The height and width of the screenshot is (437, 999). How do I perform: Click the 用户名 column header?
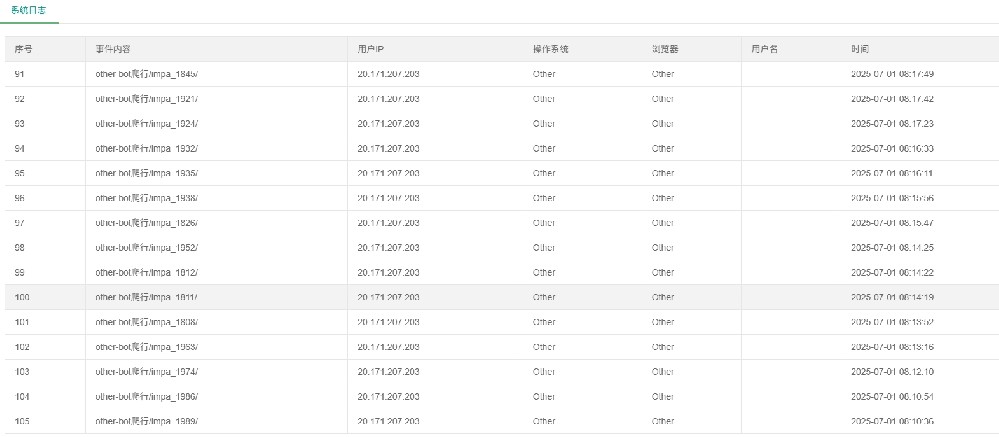(x=764, y=49)
